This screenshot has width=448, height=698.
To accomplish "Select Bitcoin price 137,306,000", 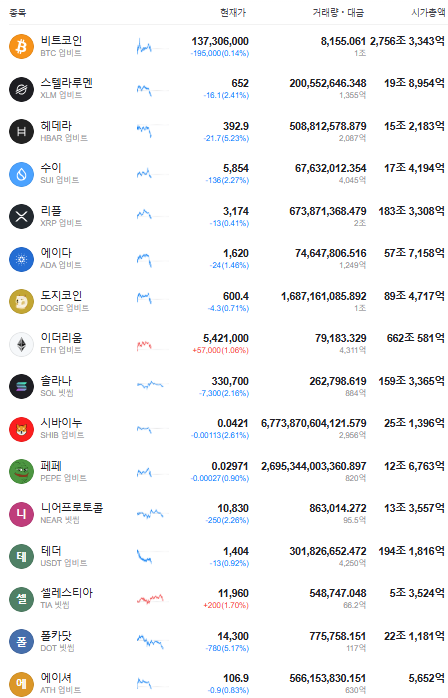I will point(220,41).
